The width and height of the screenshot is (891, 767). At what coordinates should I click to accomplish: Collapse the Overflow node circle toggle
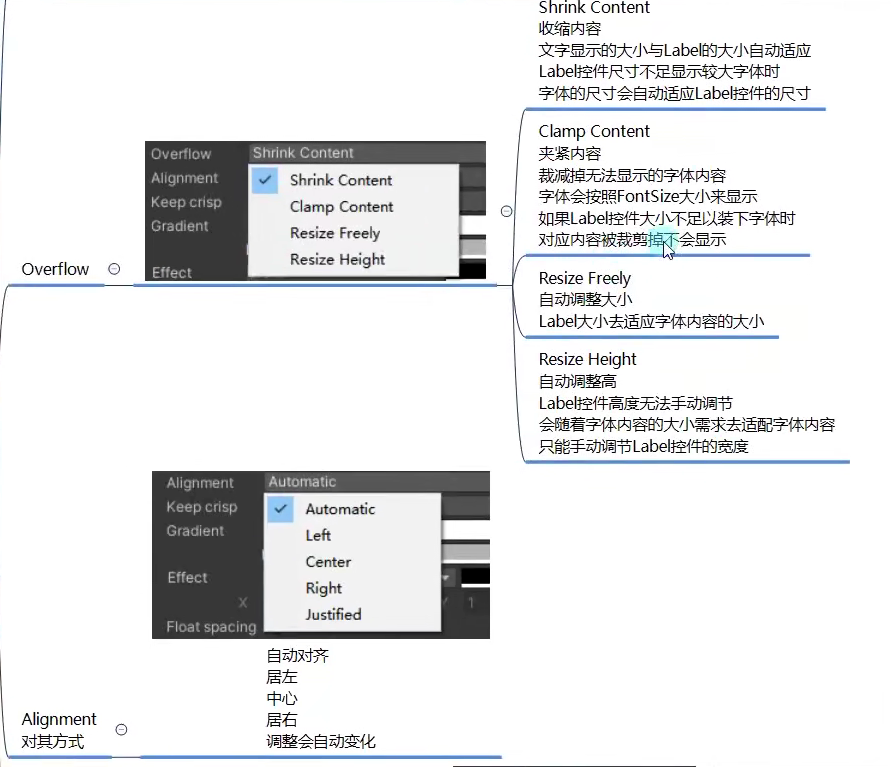[x=114, y=269]
